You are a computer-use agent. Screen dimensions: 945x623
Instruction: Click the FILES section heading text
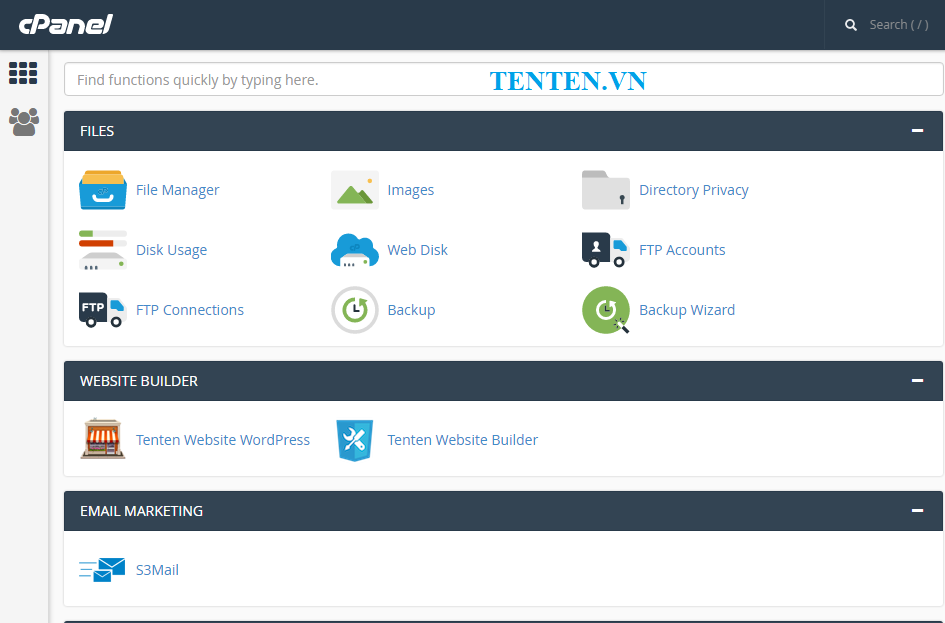pyautogui.click(x=97, y=131)
